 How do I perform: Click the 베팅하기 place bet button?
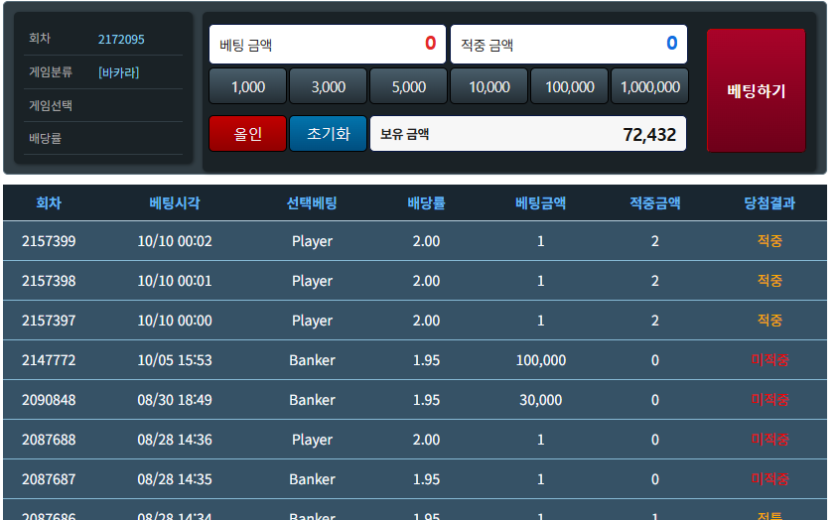(756, 91)
